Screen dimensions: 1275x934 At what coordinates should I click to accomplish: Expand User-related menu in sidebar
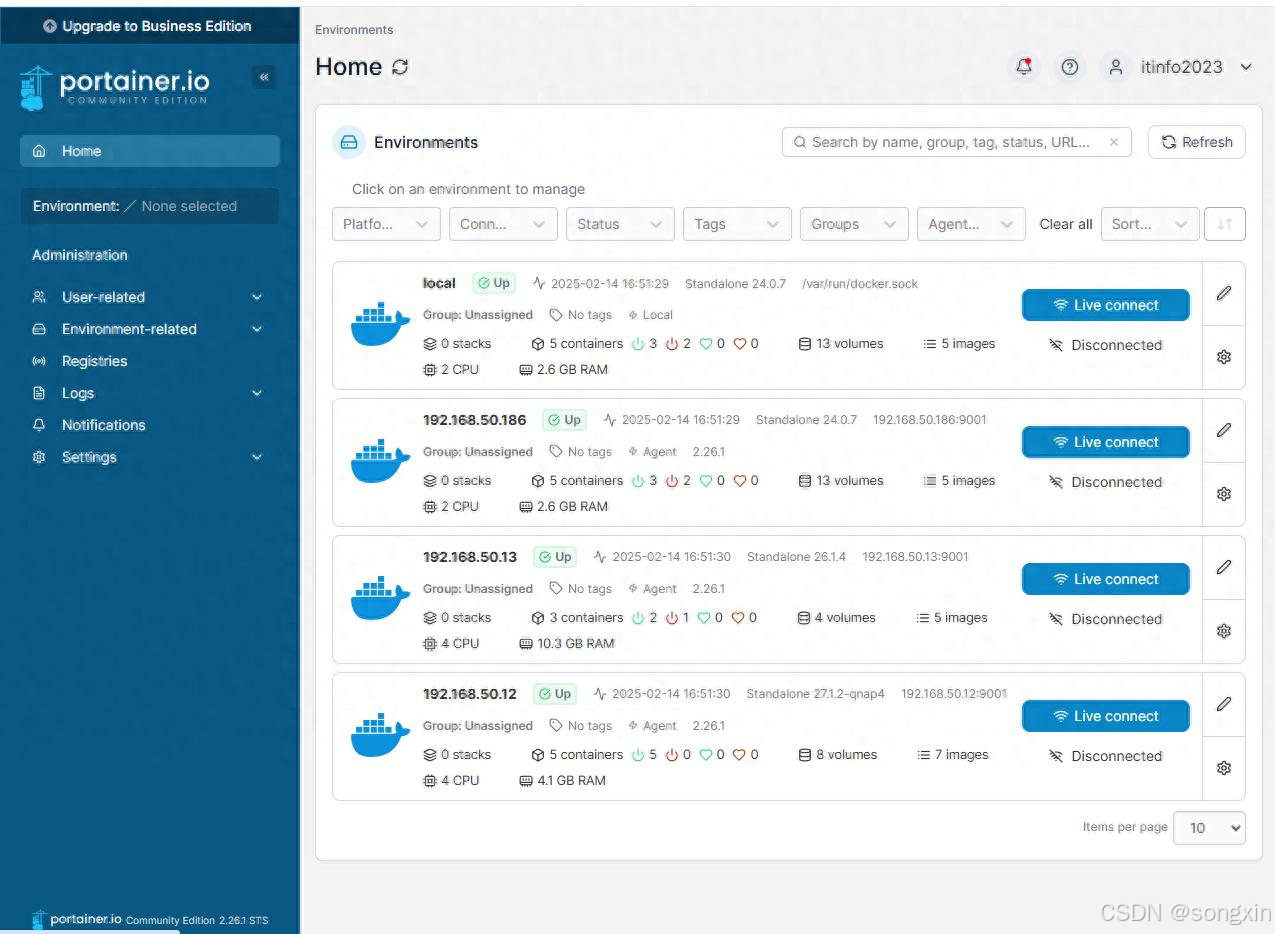(x=148, y=297)
